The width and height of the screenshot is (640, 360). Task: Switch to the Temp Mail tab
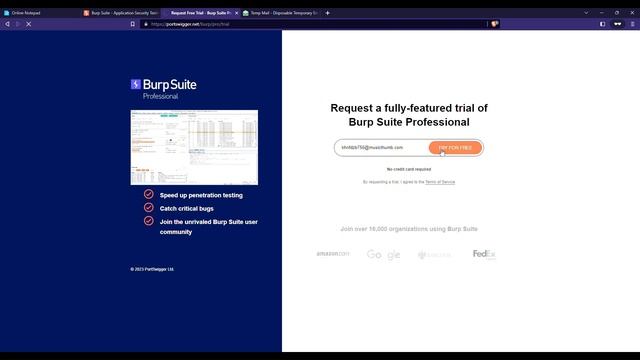coord(280,13)
